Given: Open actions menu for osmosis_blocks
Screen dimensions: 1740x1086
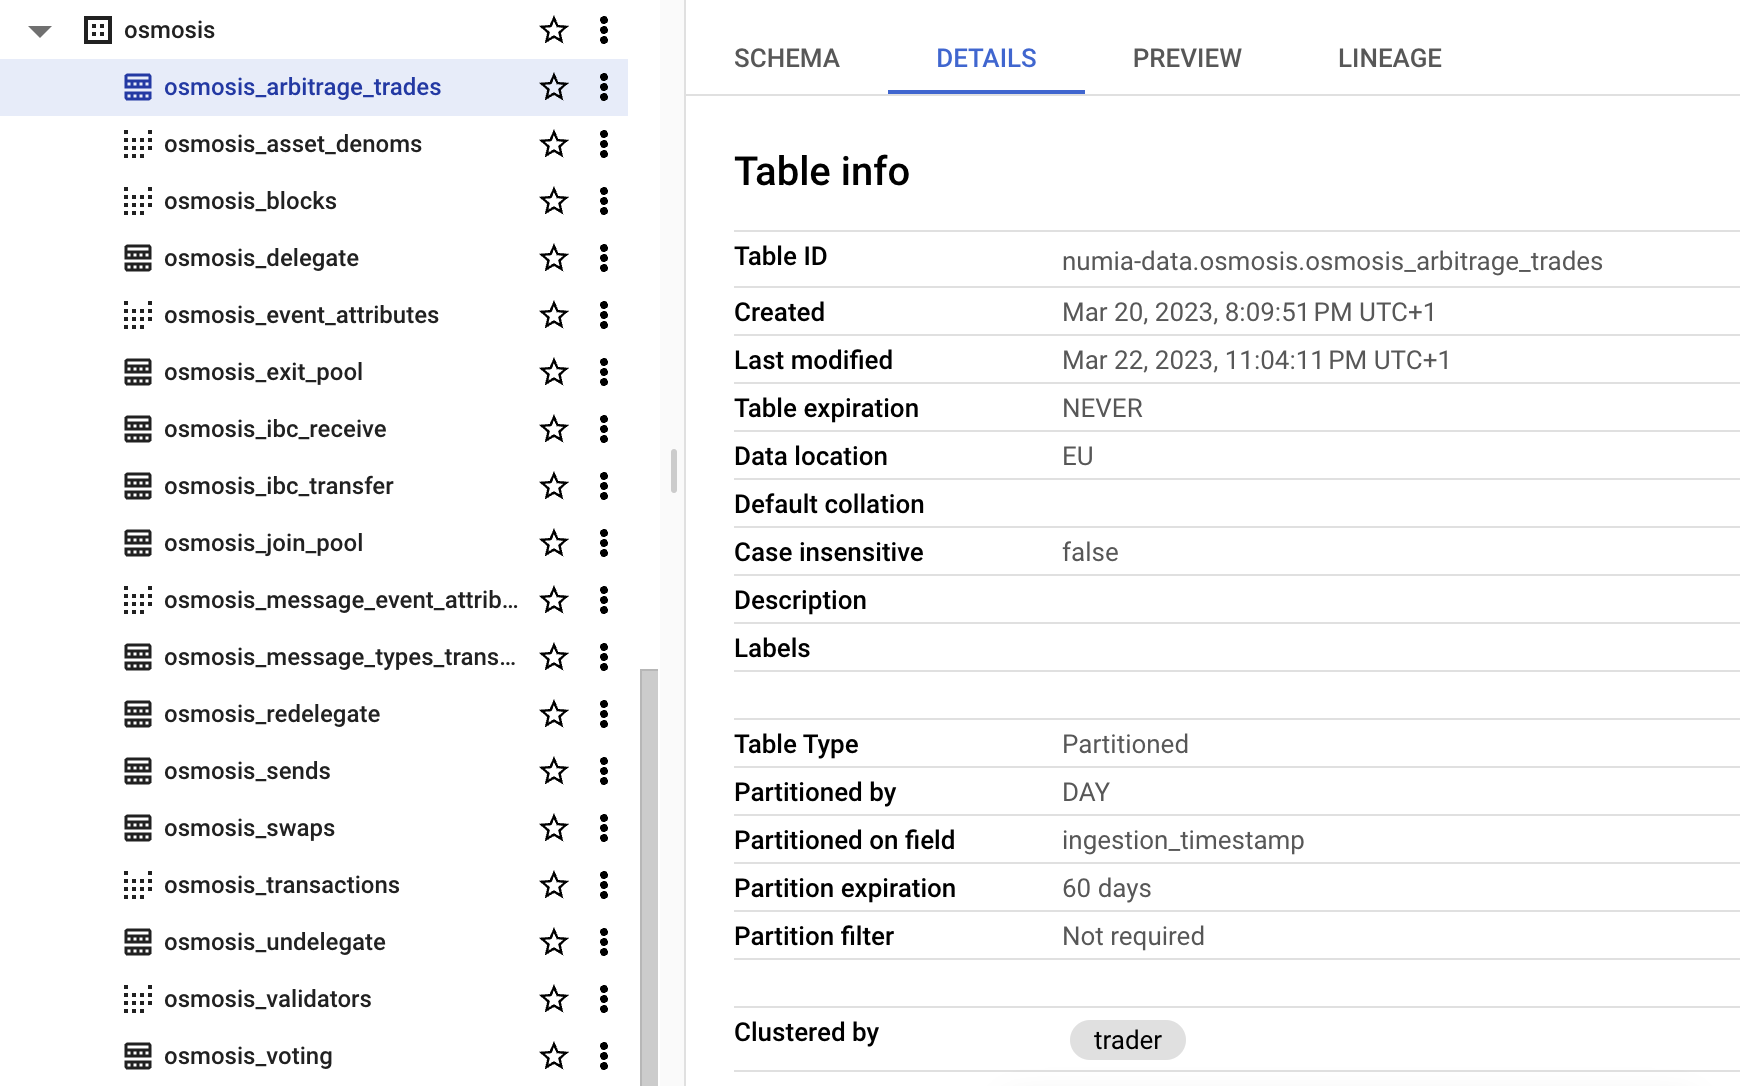Looking at the screenshot, I should 603,201.
